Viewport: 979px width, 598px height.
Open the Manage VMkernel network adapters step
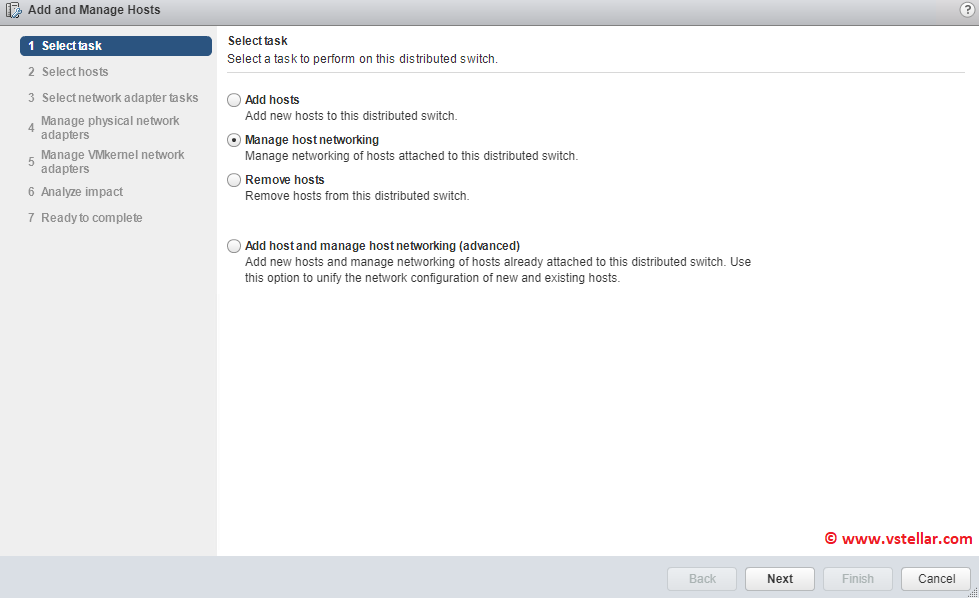pyautogui.click(x=112, y=162)
